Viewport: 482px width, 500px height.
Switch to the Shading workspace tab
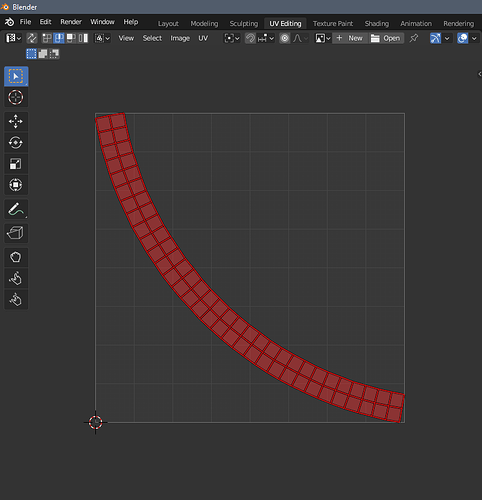376,24
